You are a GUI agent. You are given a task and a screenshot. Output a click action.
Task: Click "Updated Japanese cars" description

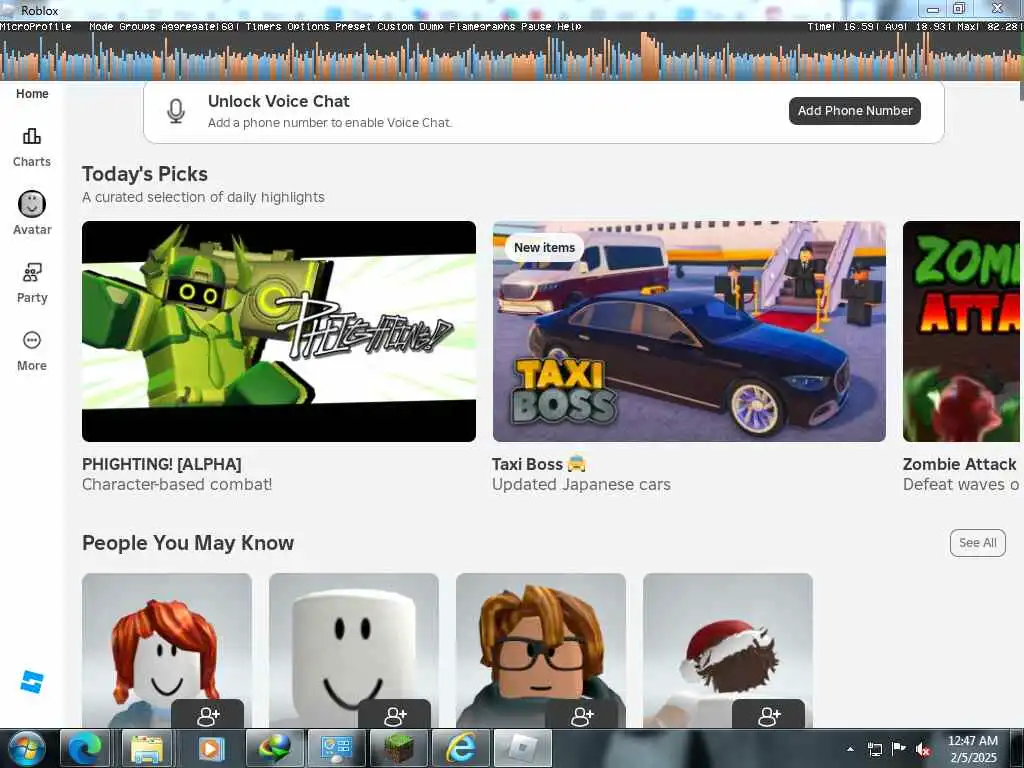(x=581, y=485)
